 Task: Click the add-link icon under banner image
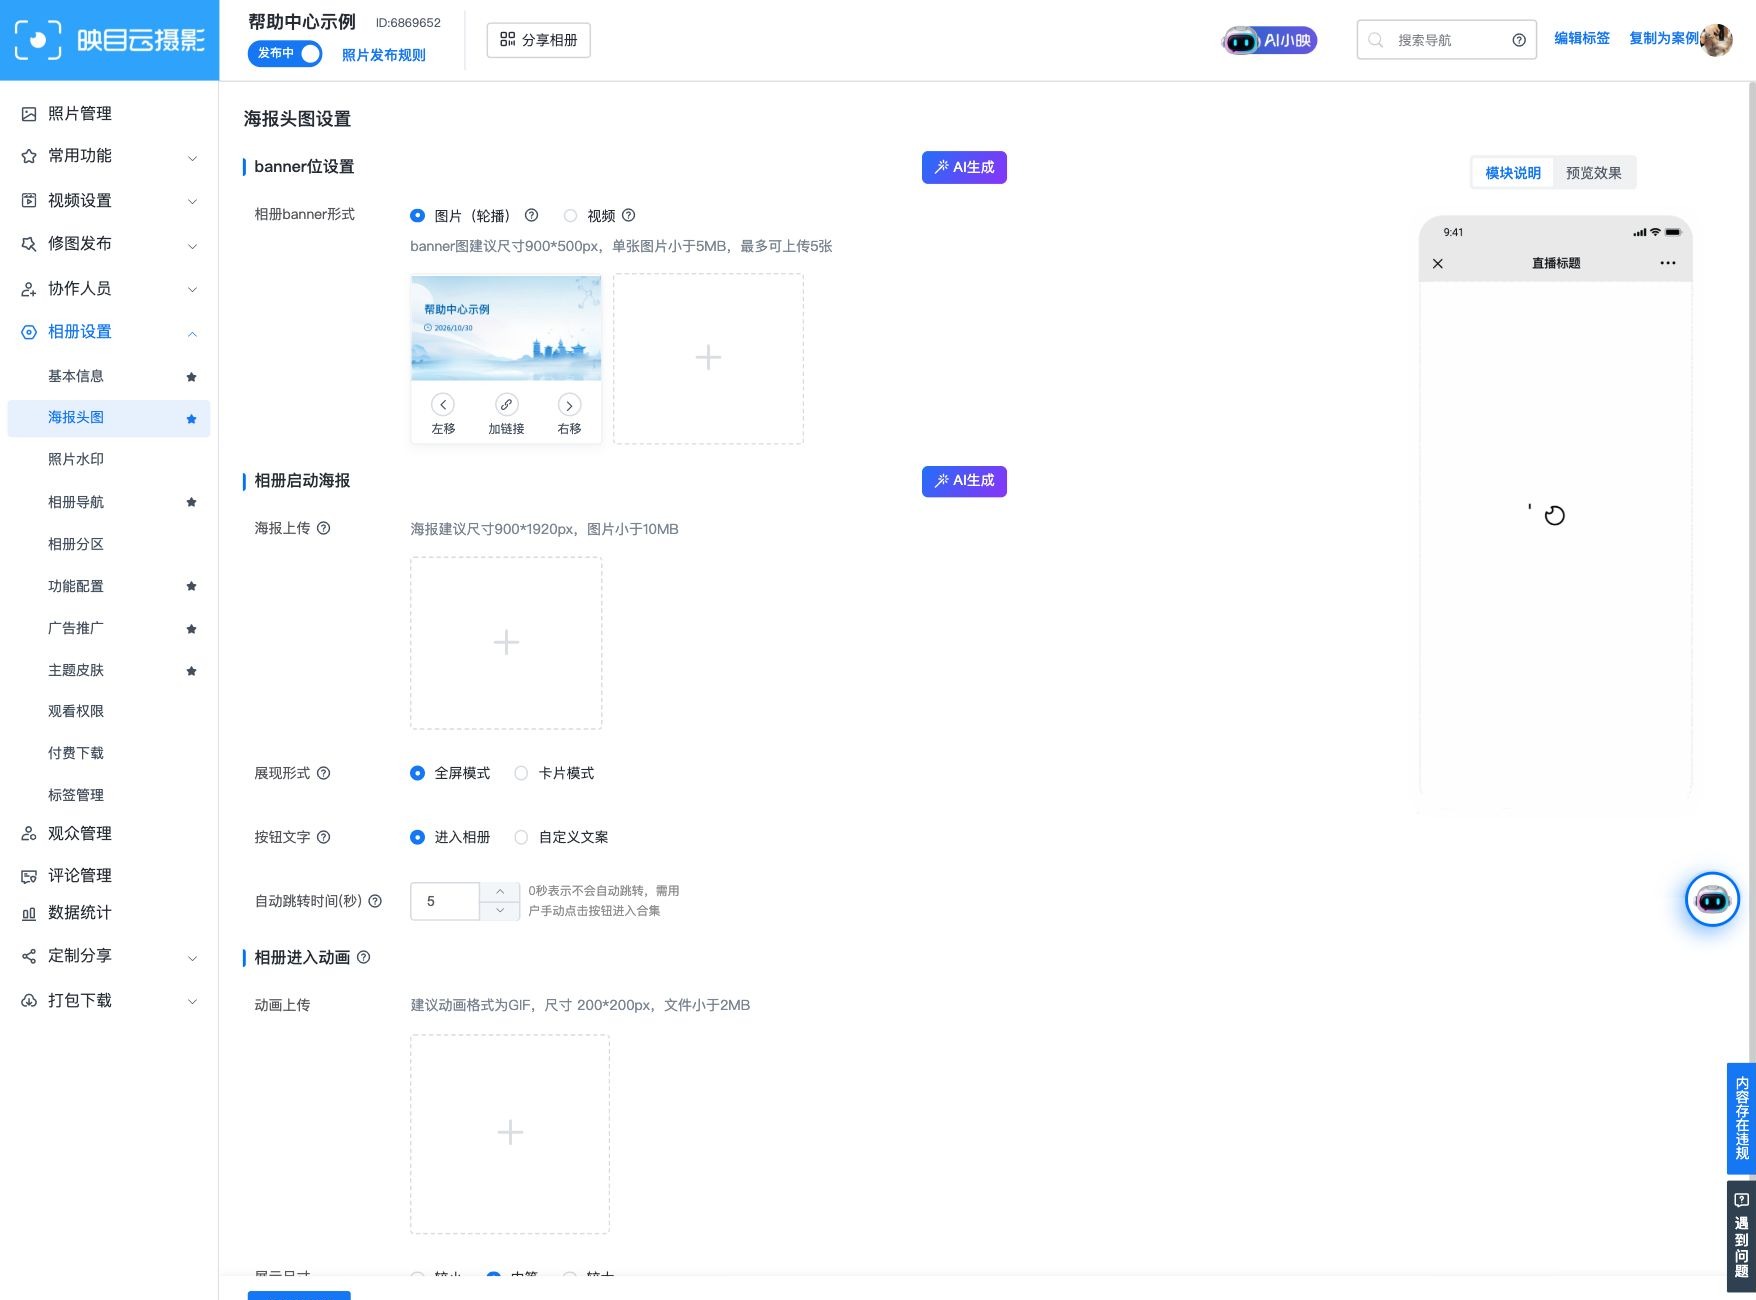coord(506,405)
